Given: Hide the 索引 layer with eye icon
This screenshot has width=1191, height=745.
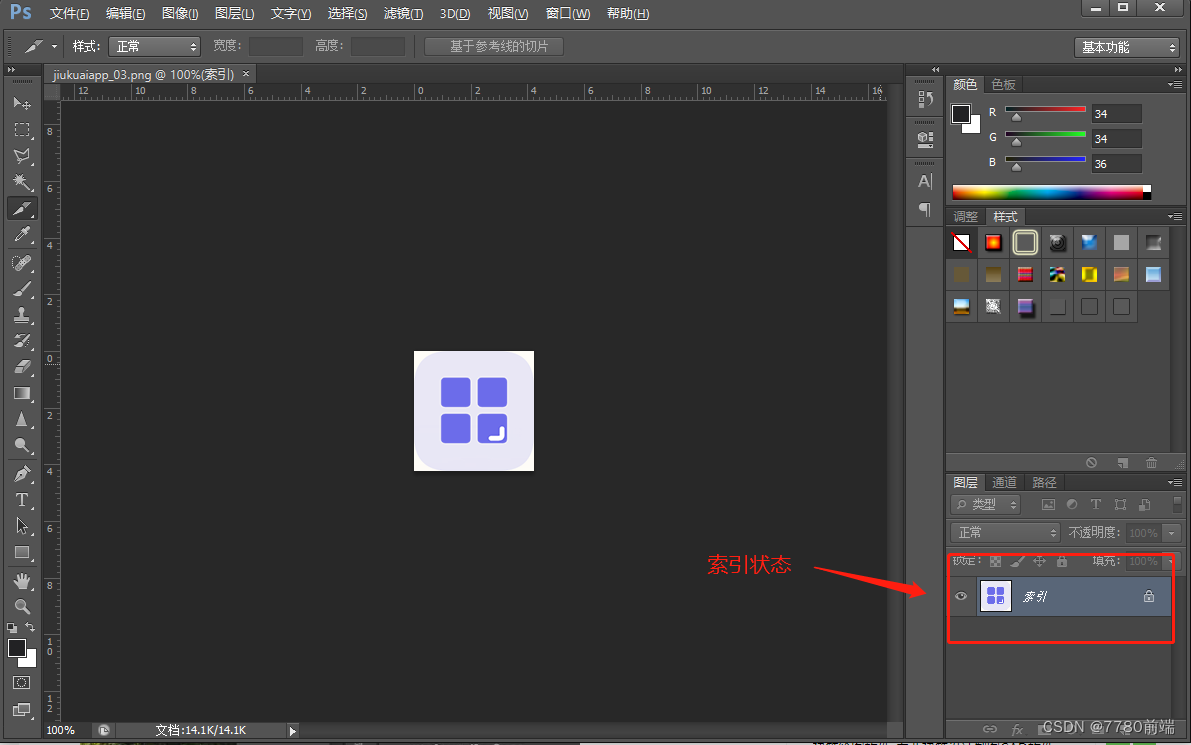Looking at the screenshot, I should pyautogui.click(x=961, y=596).
